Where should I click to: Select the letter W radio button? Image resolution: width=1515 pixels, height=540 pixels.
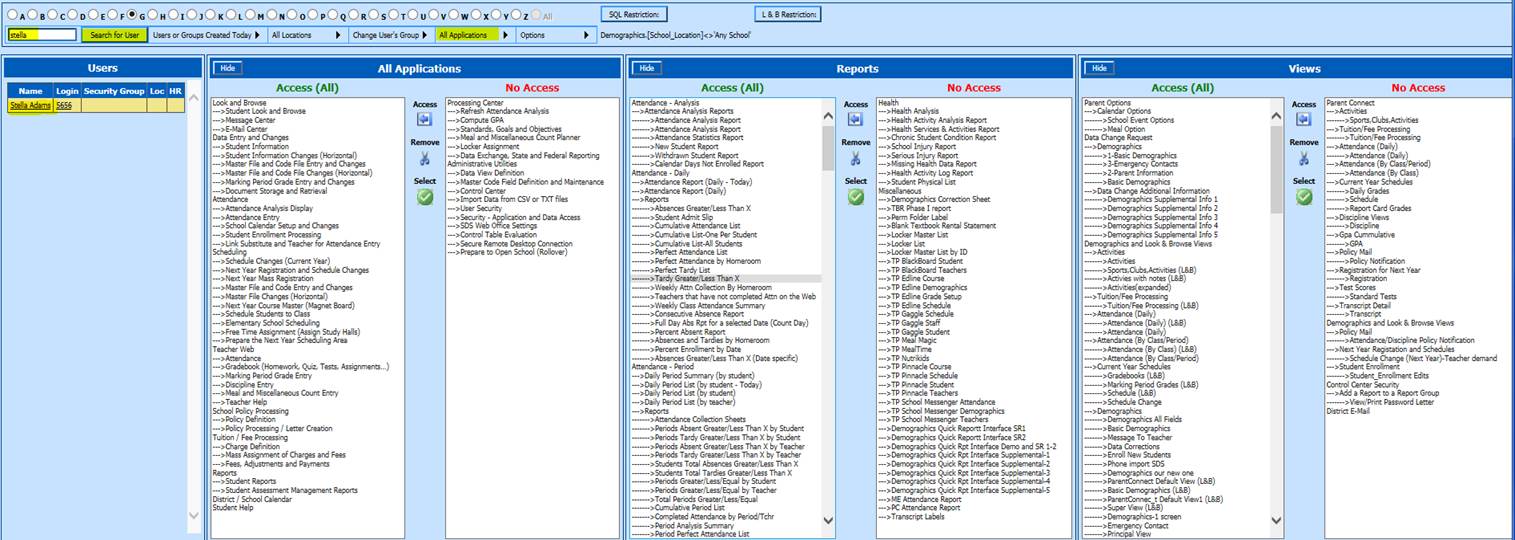(x=452, y=15)
